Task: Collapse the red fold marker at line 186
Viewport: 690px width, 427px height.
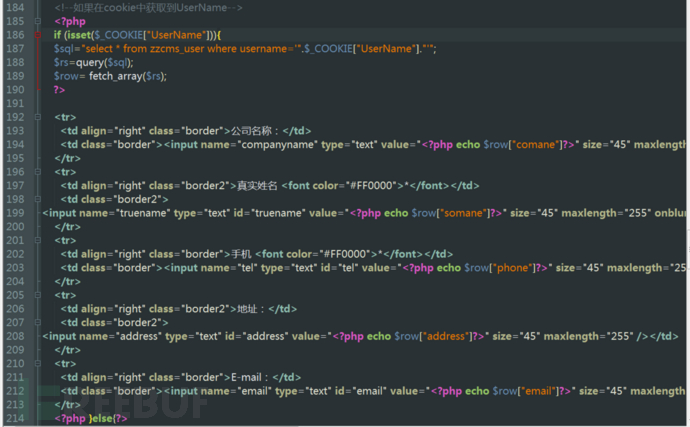Action: [x=38, y=35]
